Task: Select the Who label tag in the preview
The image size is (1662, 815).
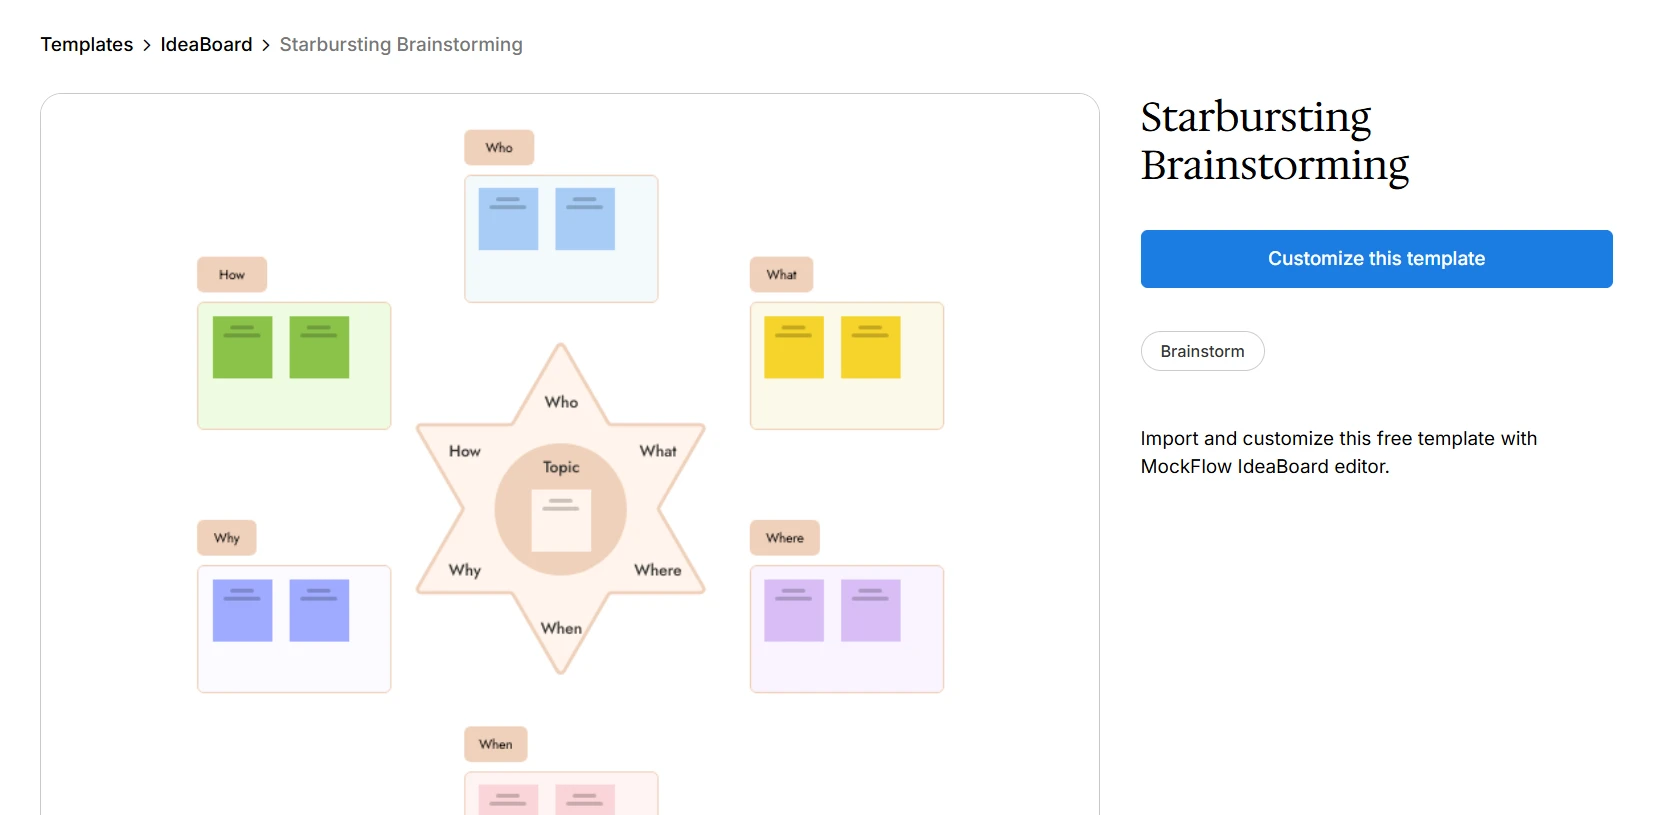Action: point(498,147)
